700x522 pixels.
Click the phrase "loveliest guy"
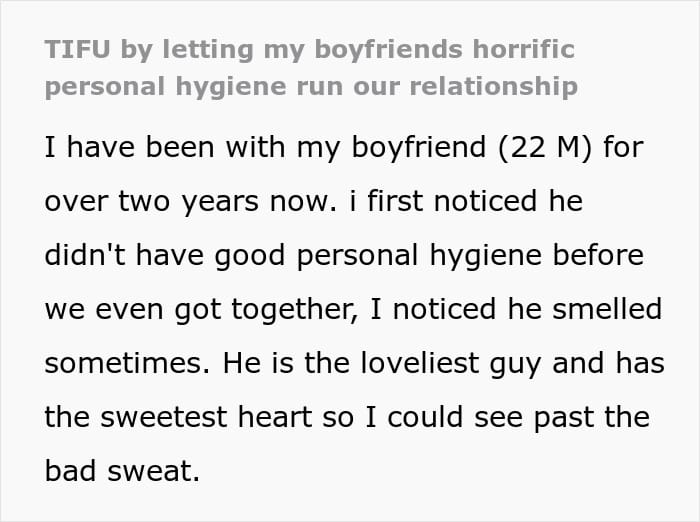tap(451, 364)
